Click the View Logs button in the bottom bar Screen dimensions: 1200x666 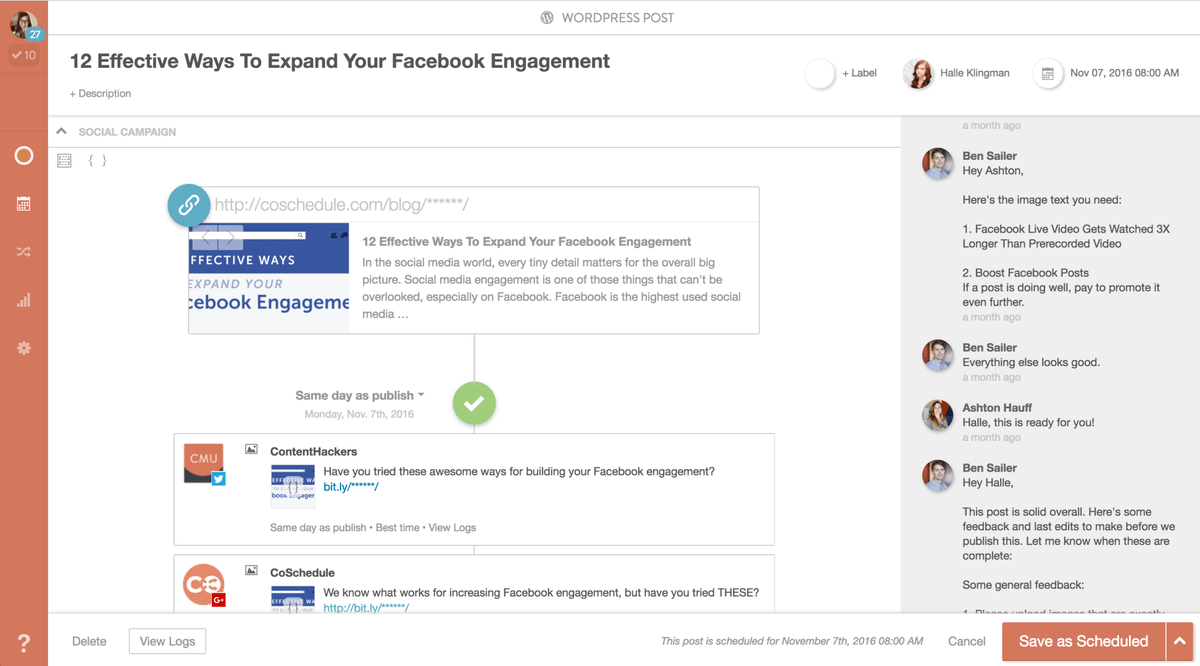click(x=167, y=642)
